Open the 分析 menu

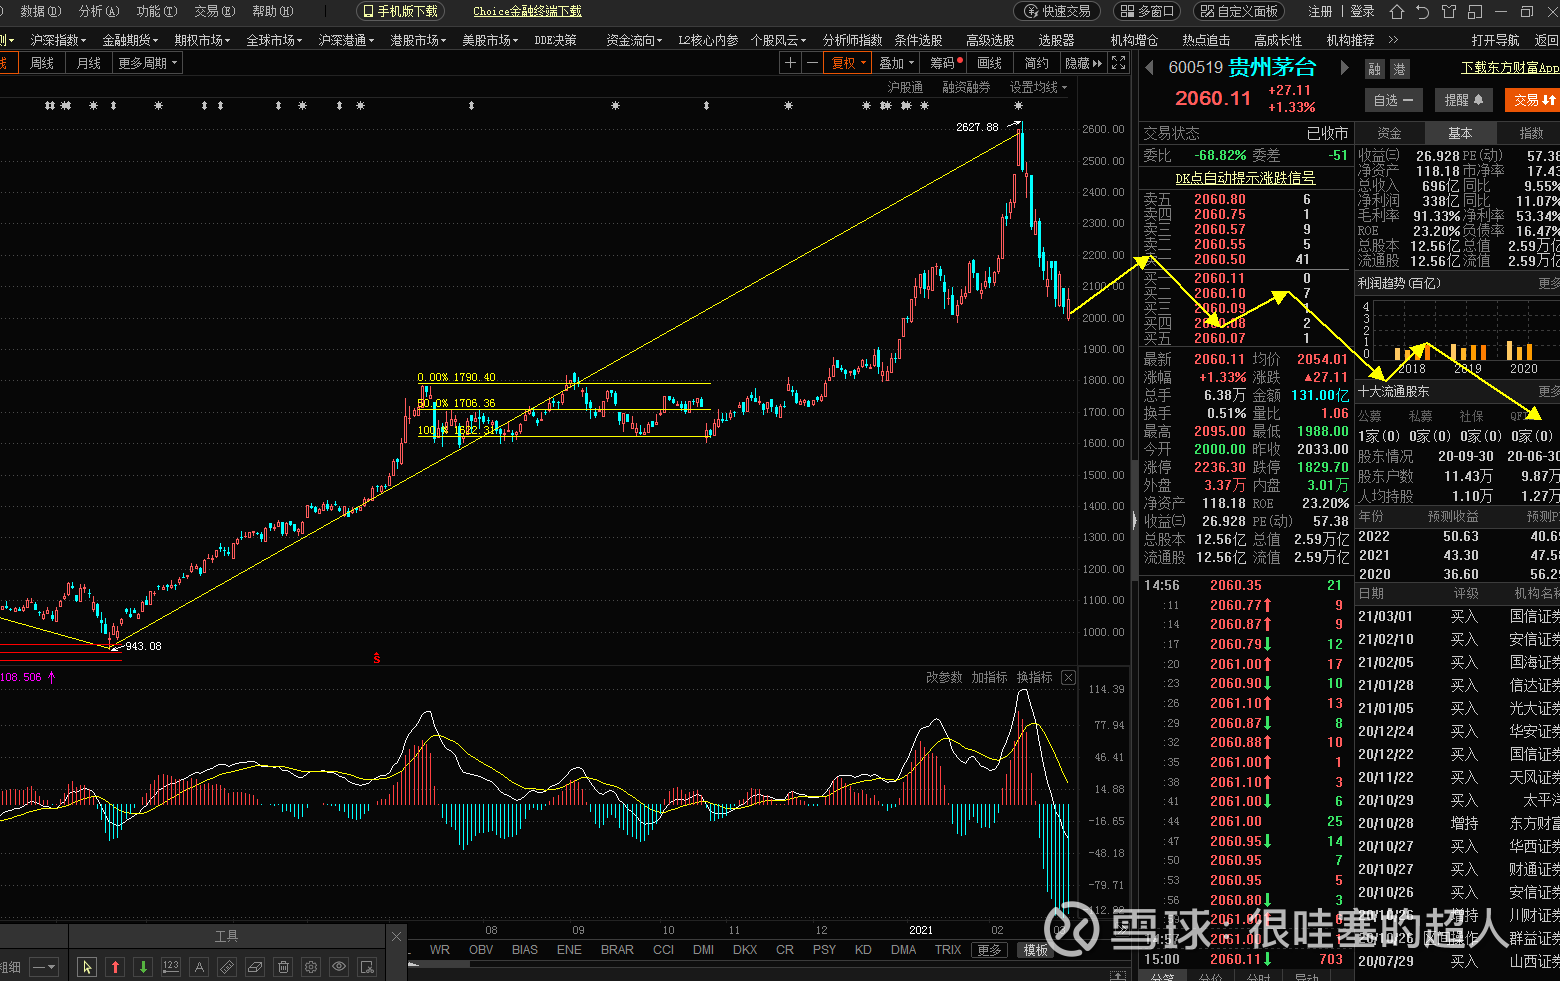coord(98,11)
